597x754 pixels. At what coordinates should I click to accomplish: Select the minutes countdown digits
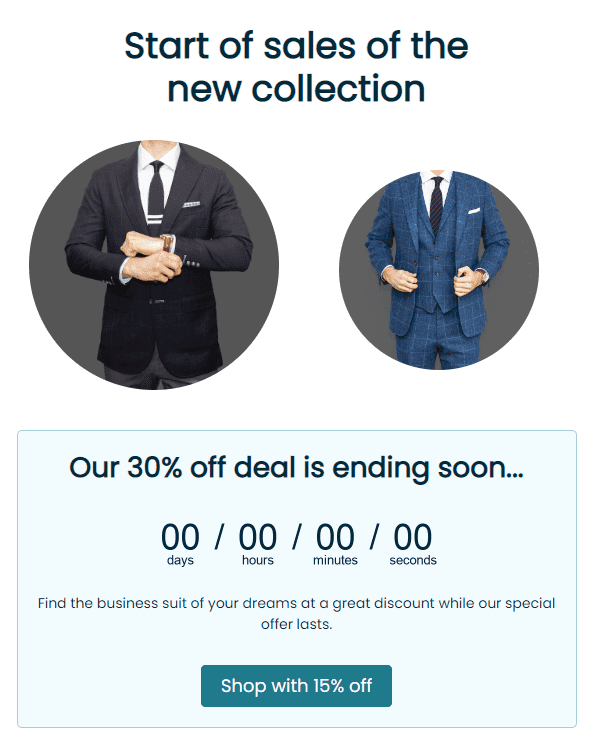pos(335,537)
